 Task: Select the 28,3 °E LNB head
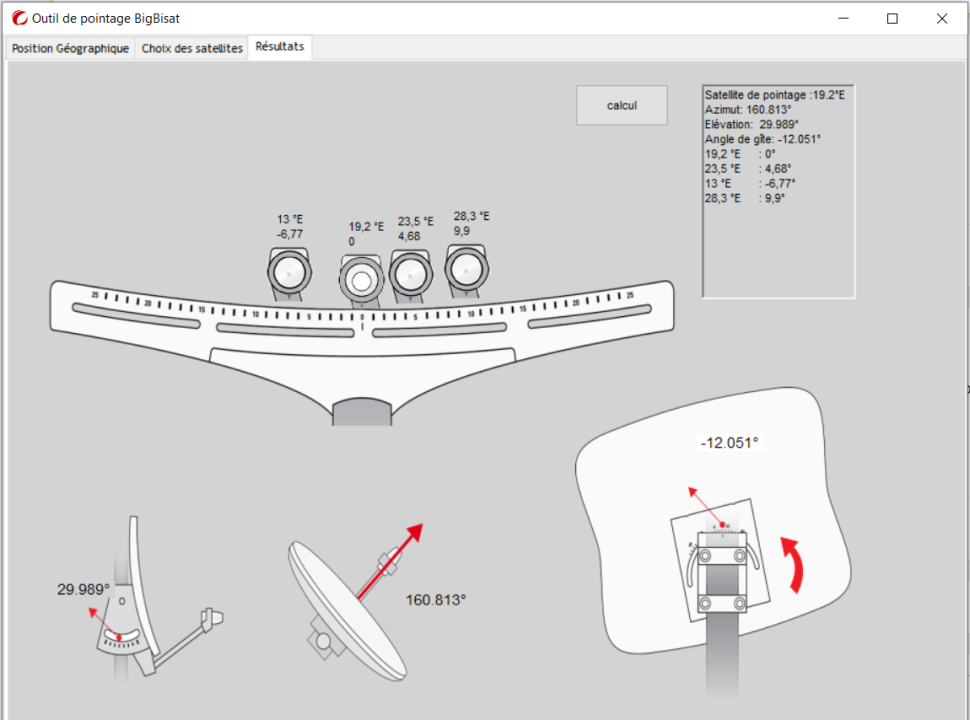tap(466, 268)
